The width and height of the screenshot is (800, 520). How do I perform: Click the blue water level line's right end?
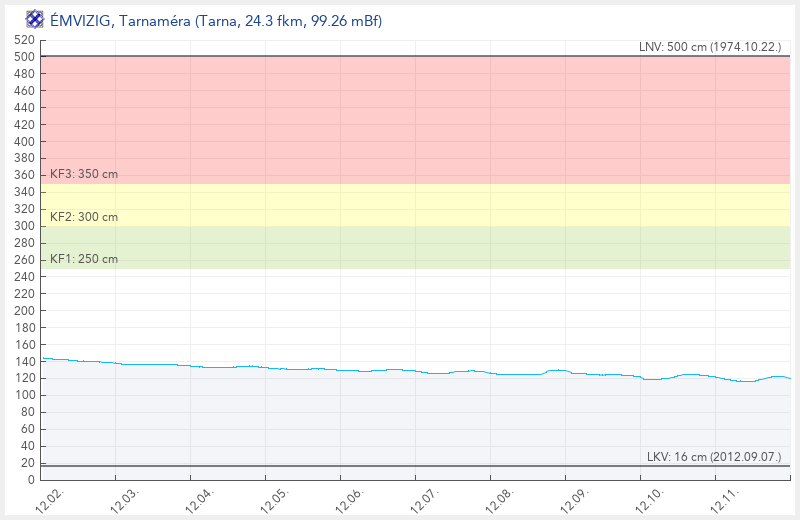pos(788,378)
